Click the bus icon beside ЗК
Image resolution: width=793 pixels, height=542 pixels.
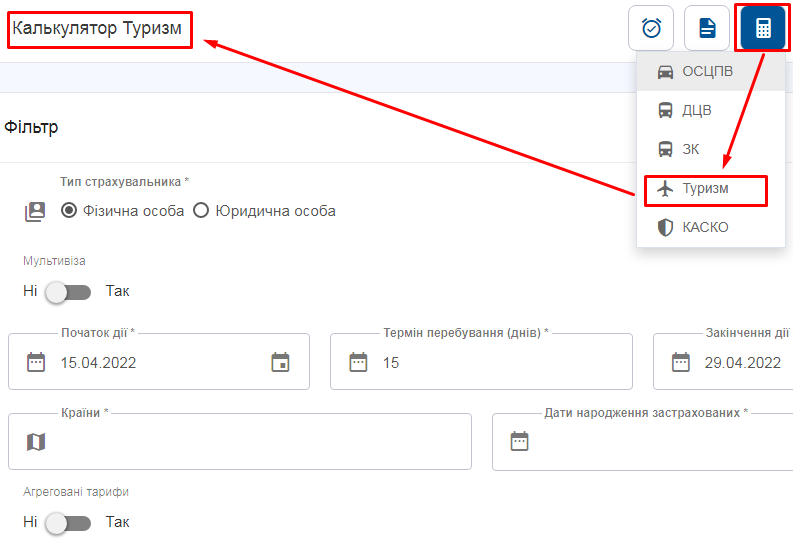tap(665, 149)
